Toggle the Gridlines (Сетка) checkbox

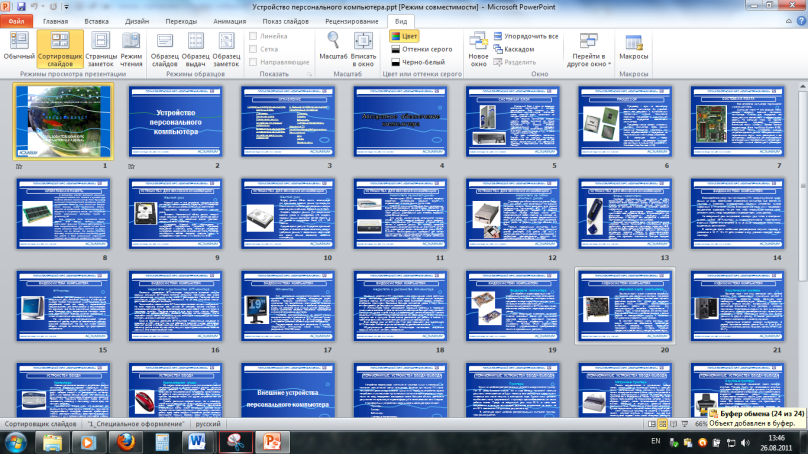(x=253, y=49)
